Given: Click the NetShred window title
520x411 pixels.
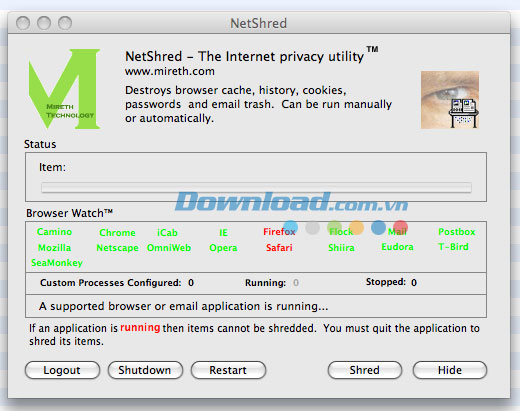Looking at the screenshot, I should pos(258,23).
